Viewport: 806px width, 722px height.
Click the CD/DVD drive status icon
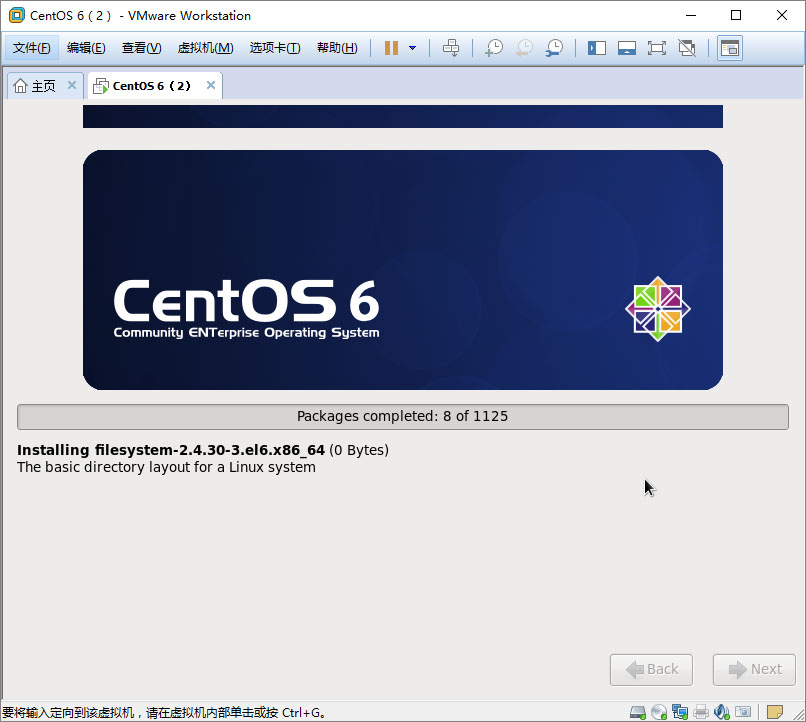pyautogui.click(x=658, y=712)
